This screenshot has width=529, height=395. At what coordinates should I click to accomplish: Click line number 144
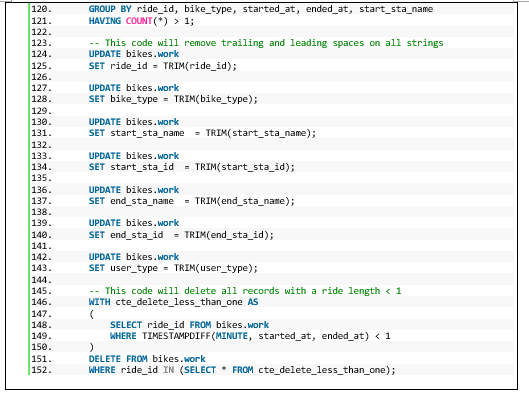click(x=42, y=280)
